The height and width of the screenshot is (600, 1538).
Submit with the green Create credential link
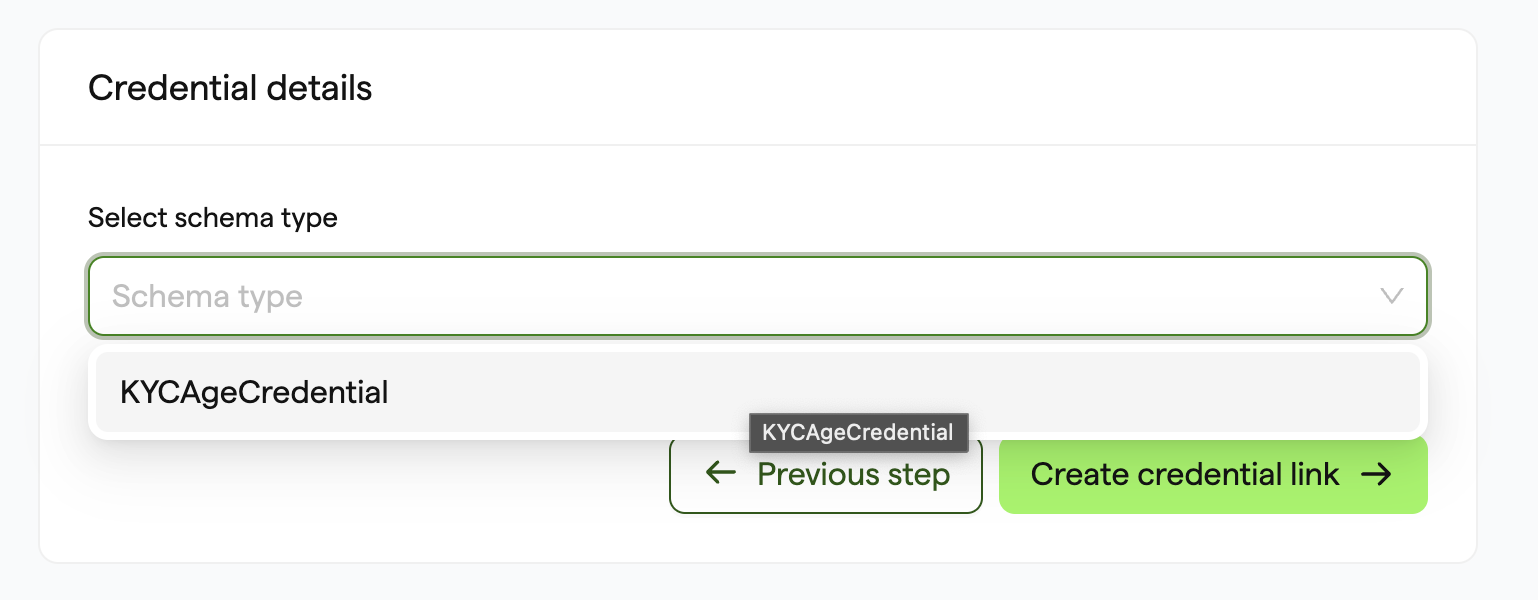click(1213, 474)
